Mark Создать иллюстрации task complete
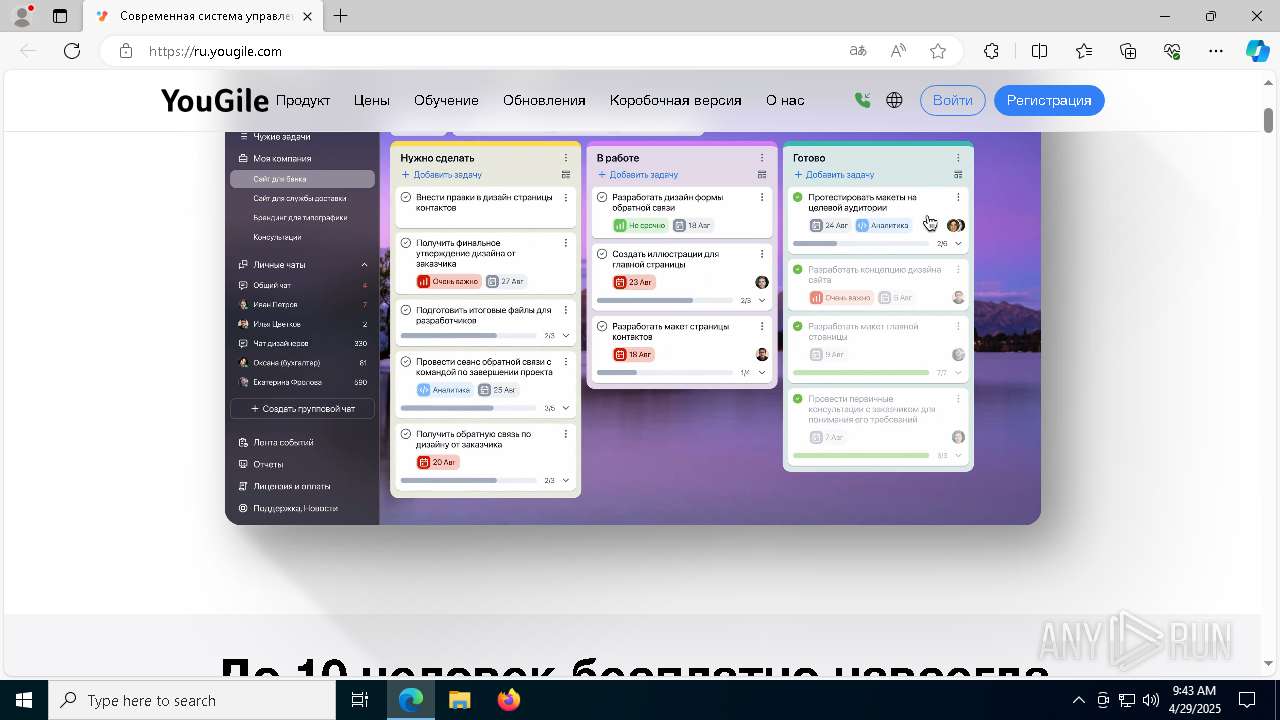This screenshot has width=1280, height=720. [x=602, y=254]
